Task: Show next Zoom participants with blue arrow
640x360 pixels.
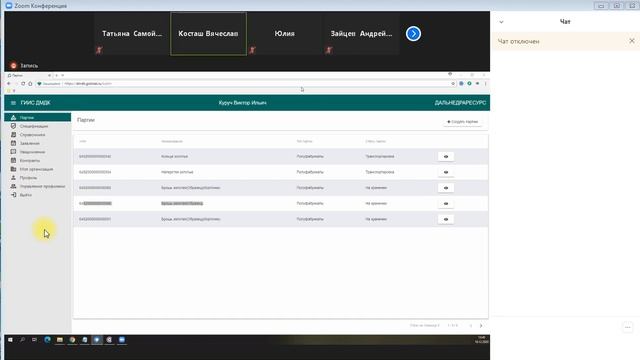Action: point(413,33)
